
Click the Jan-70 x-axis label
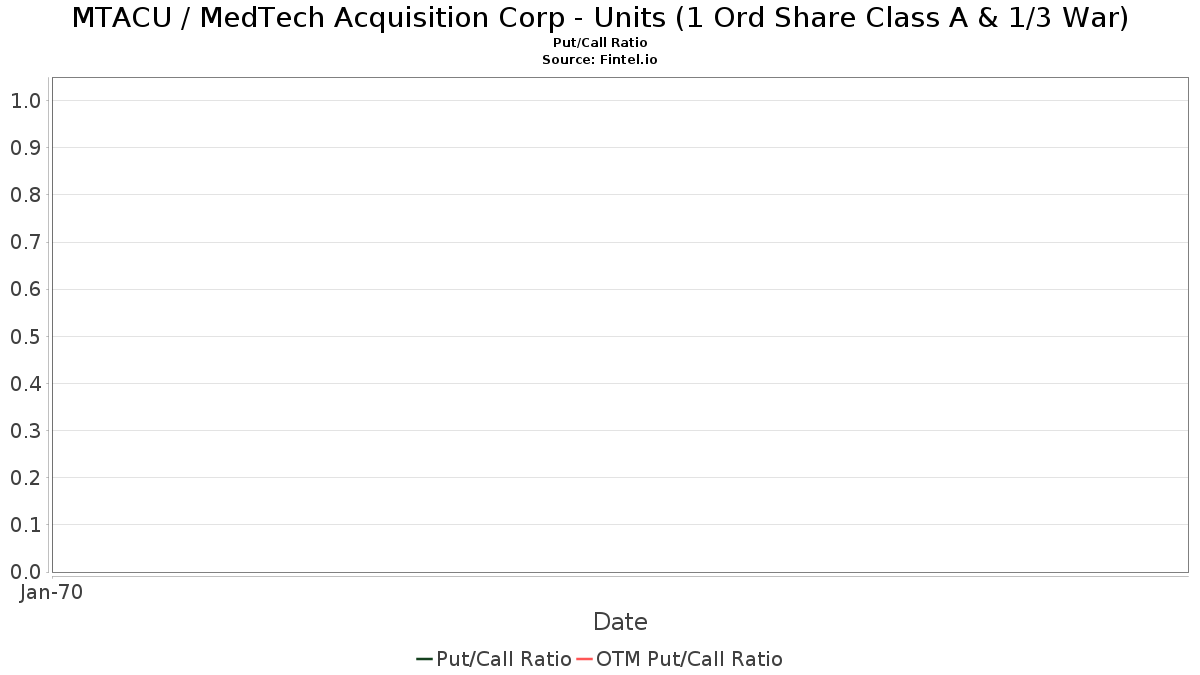pos(51,592)
